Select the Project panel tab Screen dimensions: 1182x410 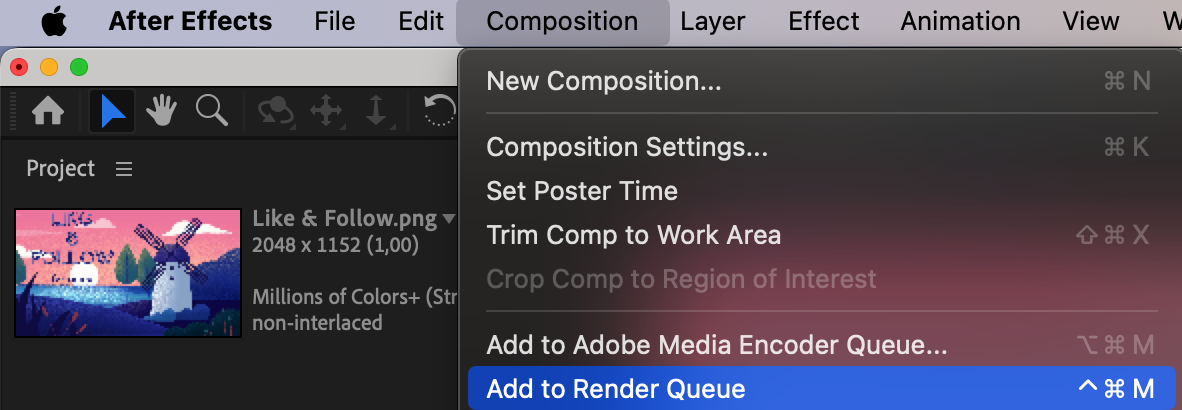pyautogui.click(x=61, y=169)
